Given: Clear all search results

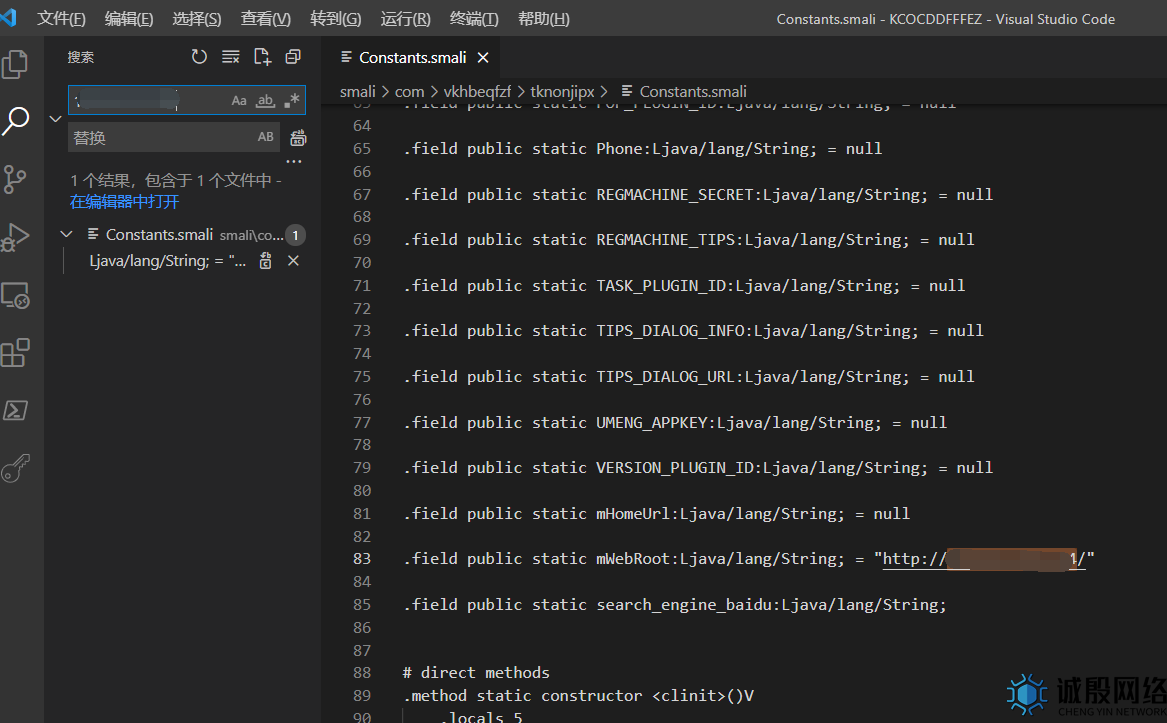Looking at the screenshot, I should tap(230, 57).
